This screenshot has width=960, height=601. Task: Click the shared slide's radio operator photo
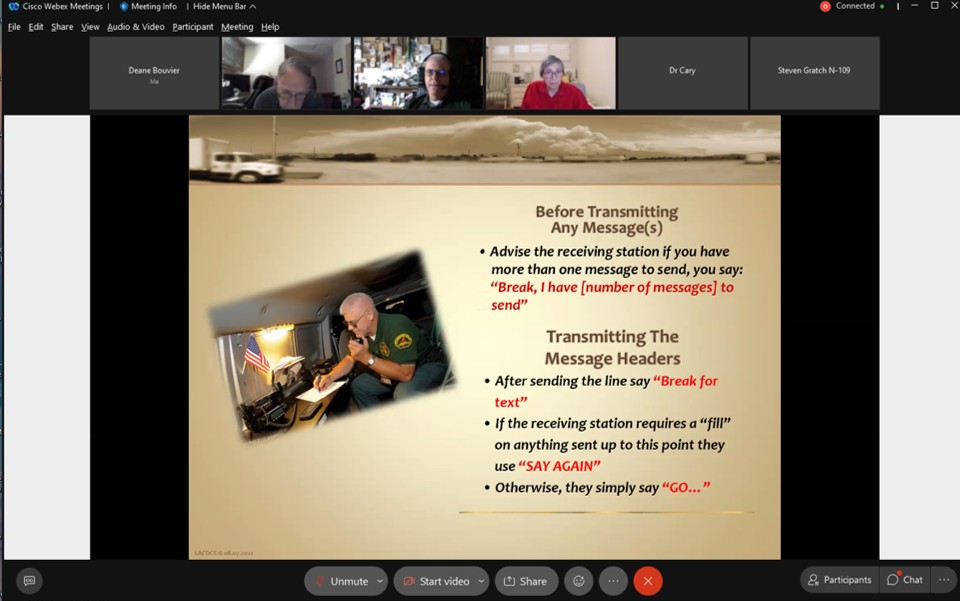click(332, 346)
